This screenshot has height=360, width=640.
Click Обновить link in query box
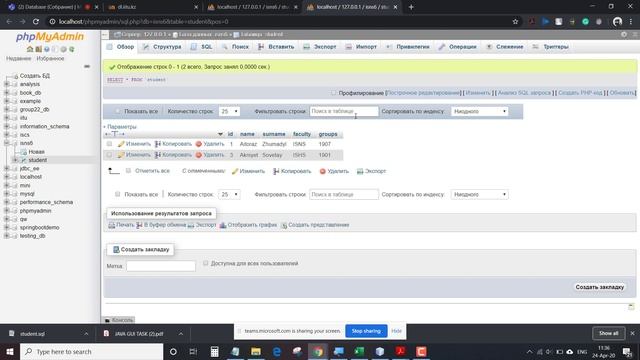pyautogui.click(x=622, y=93)
